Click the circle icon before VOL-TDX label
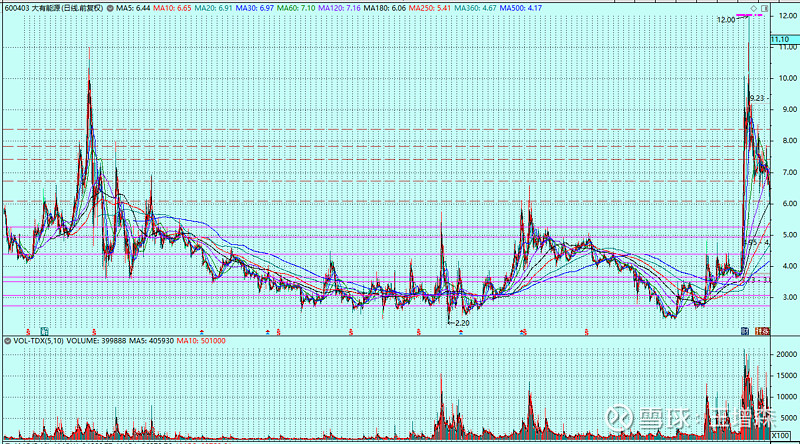Viewport: 800px width, 444px height. [x=7, y=341]
